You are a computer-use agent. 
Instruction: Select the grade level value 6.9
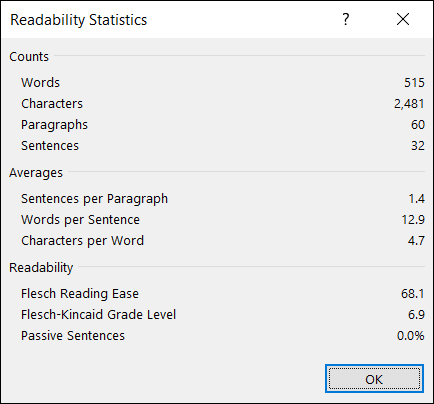(416, 315)
